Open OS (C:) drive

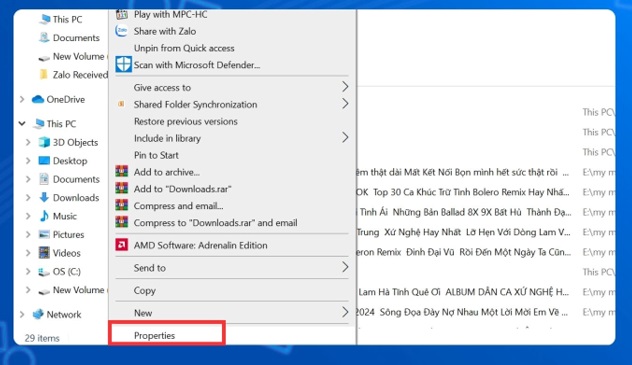pos(67,272)
